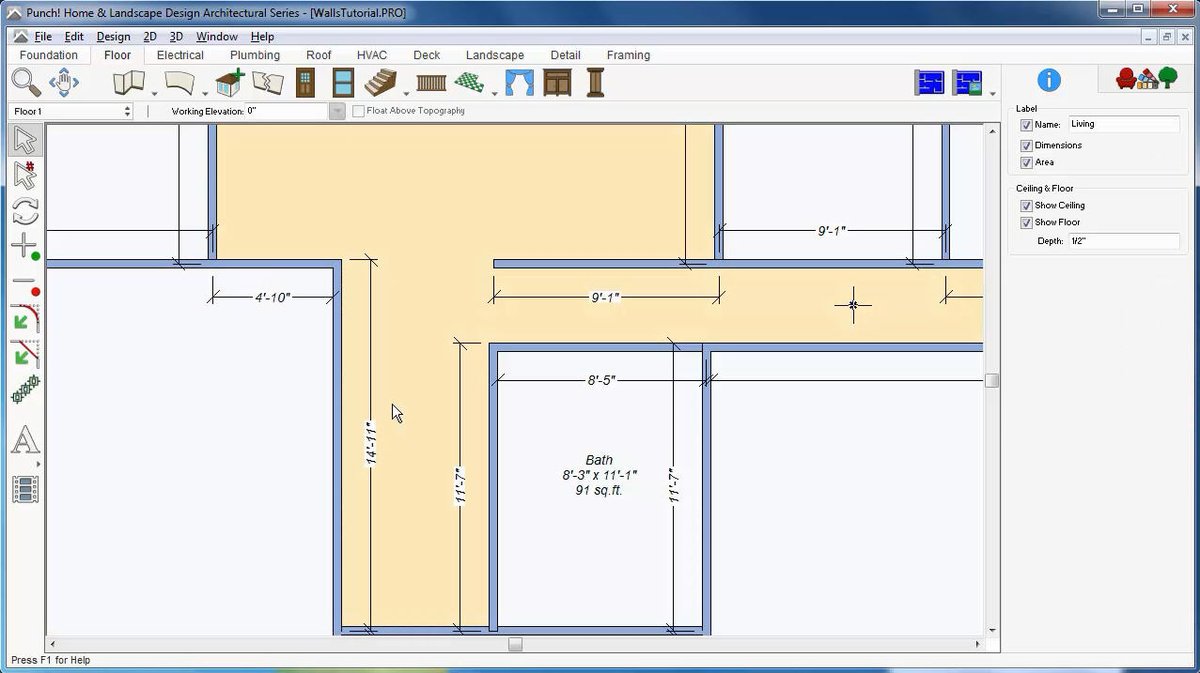Click the film strip animation tool

(25, 489)
